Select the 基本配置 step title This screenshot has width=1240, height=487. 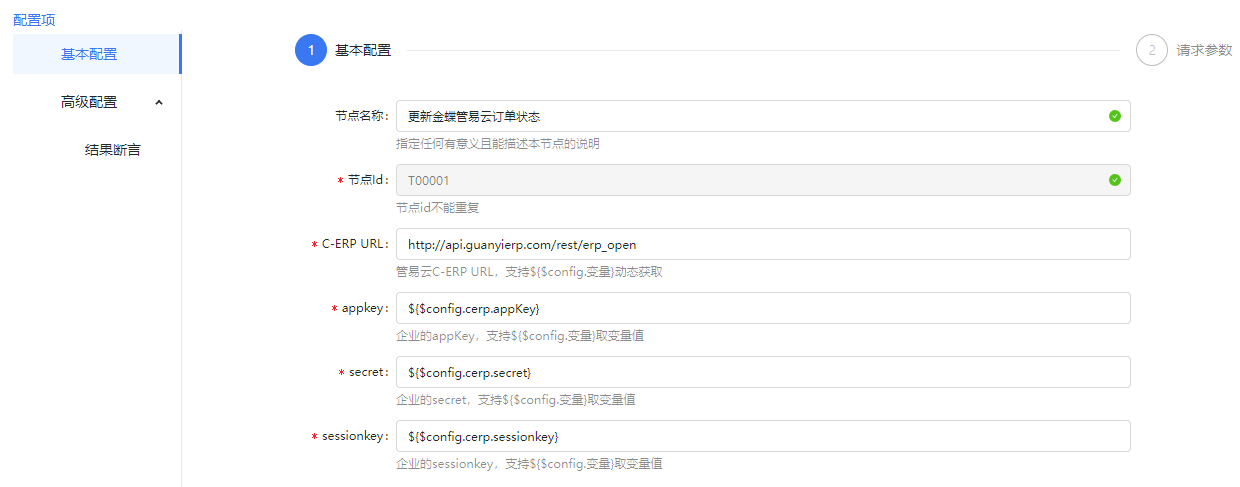[363, 50]
